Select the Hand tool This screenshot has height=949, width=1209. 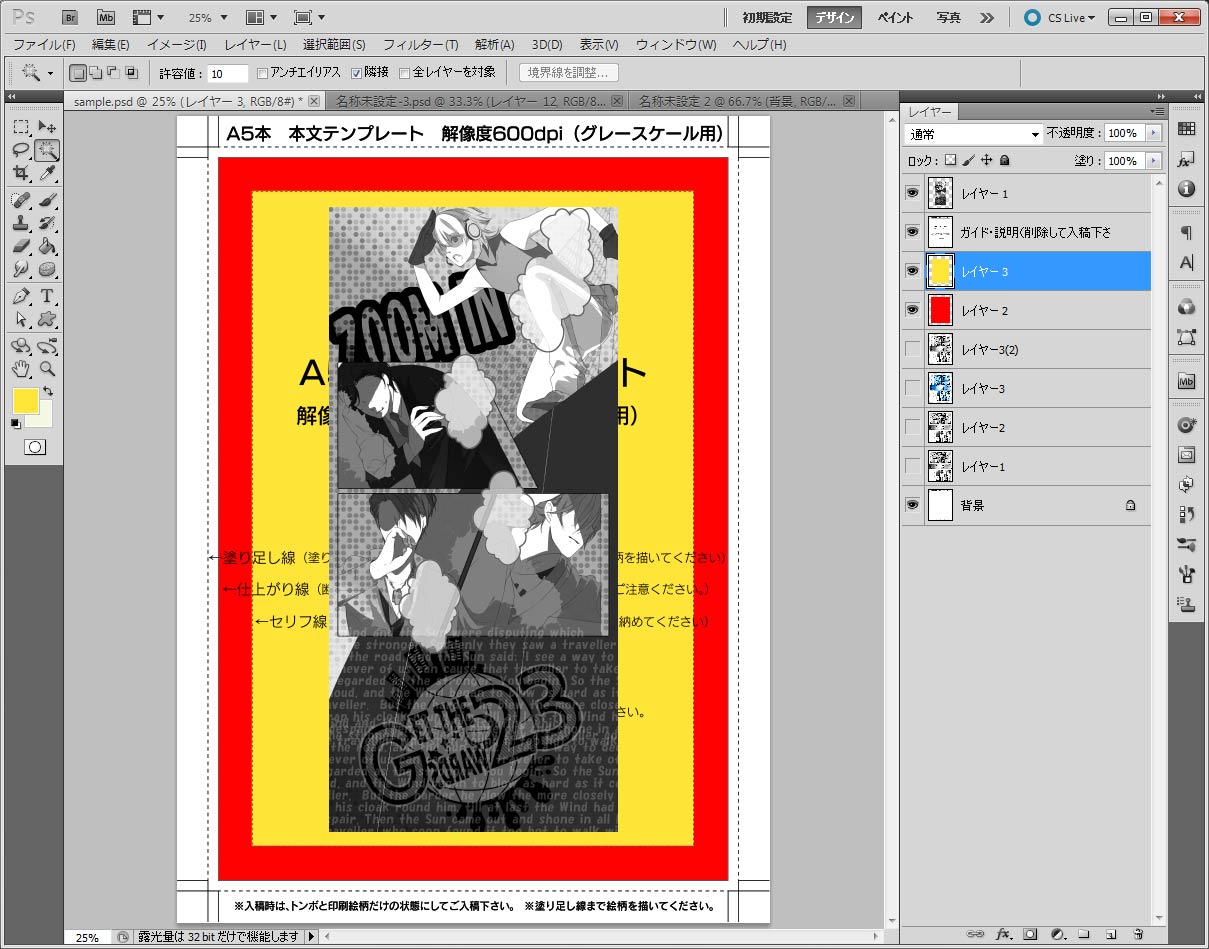coord(21,369)
